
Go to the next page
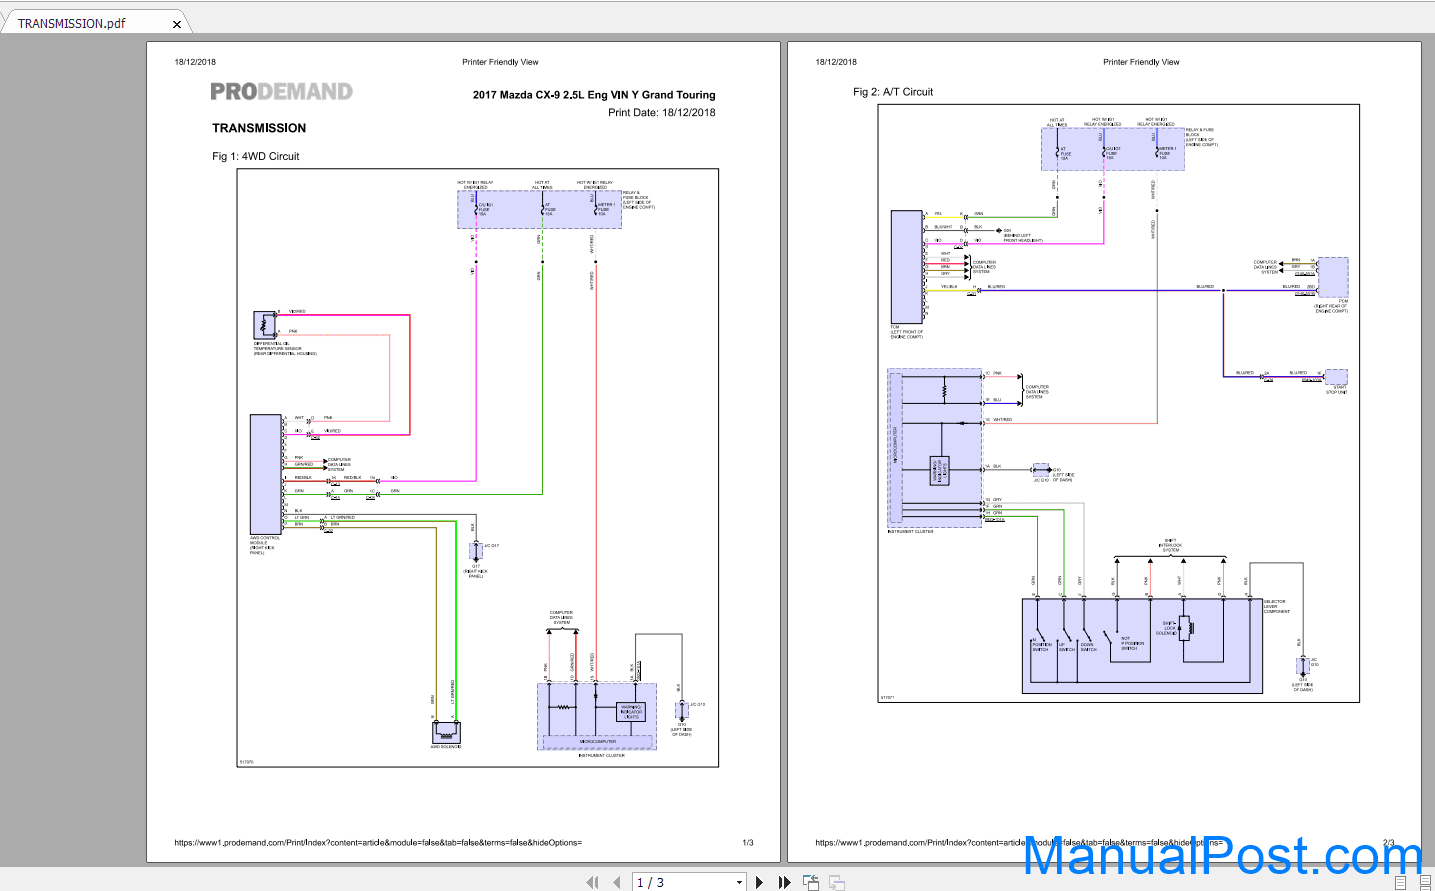pos(760,882)
